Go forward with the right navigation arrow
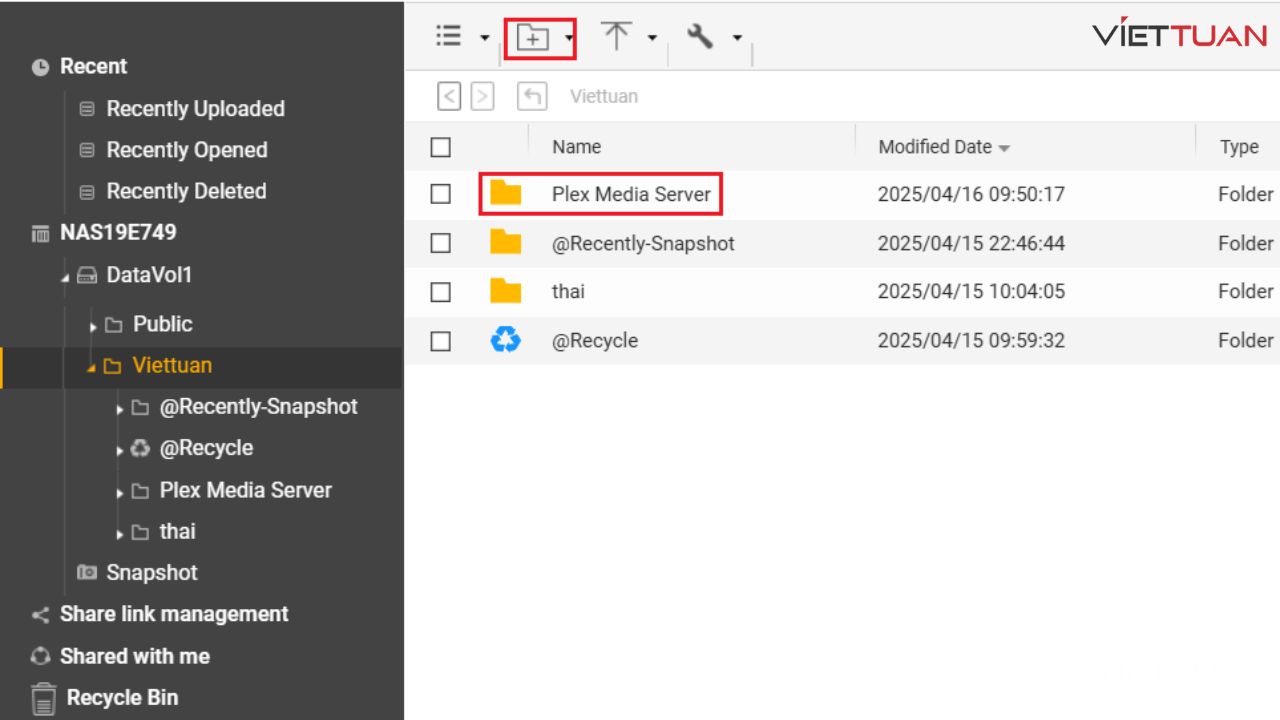Screen dimensions: 1280x720 tap(483, 97)
